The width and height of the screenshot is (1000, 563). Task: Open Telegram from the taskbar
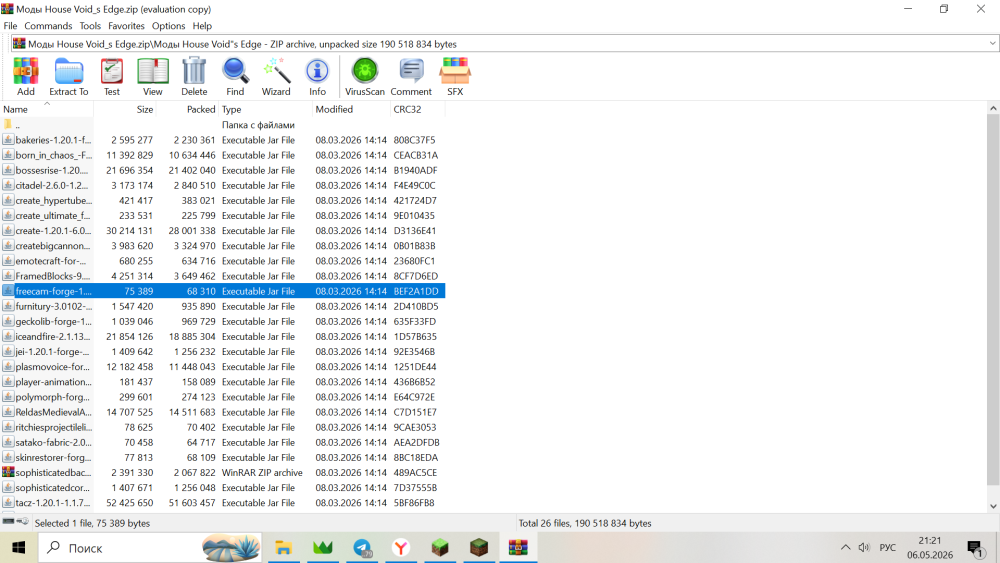point(362,547)
